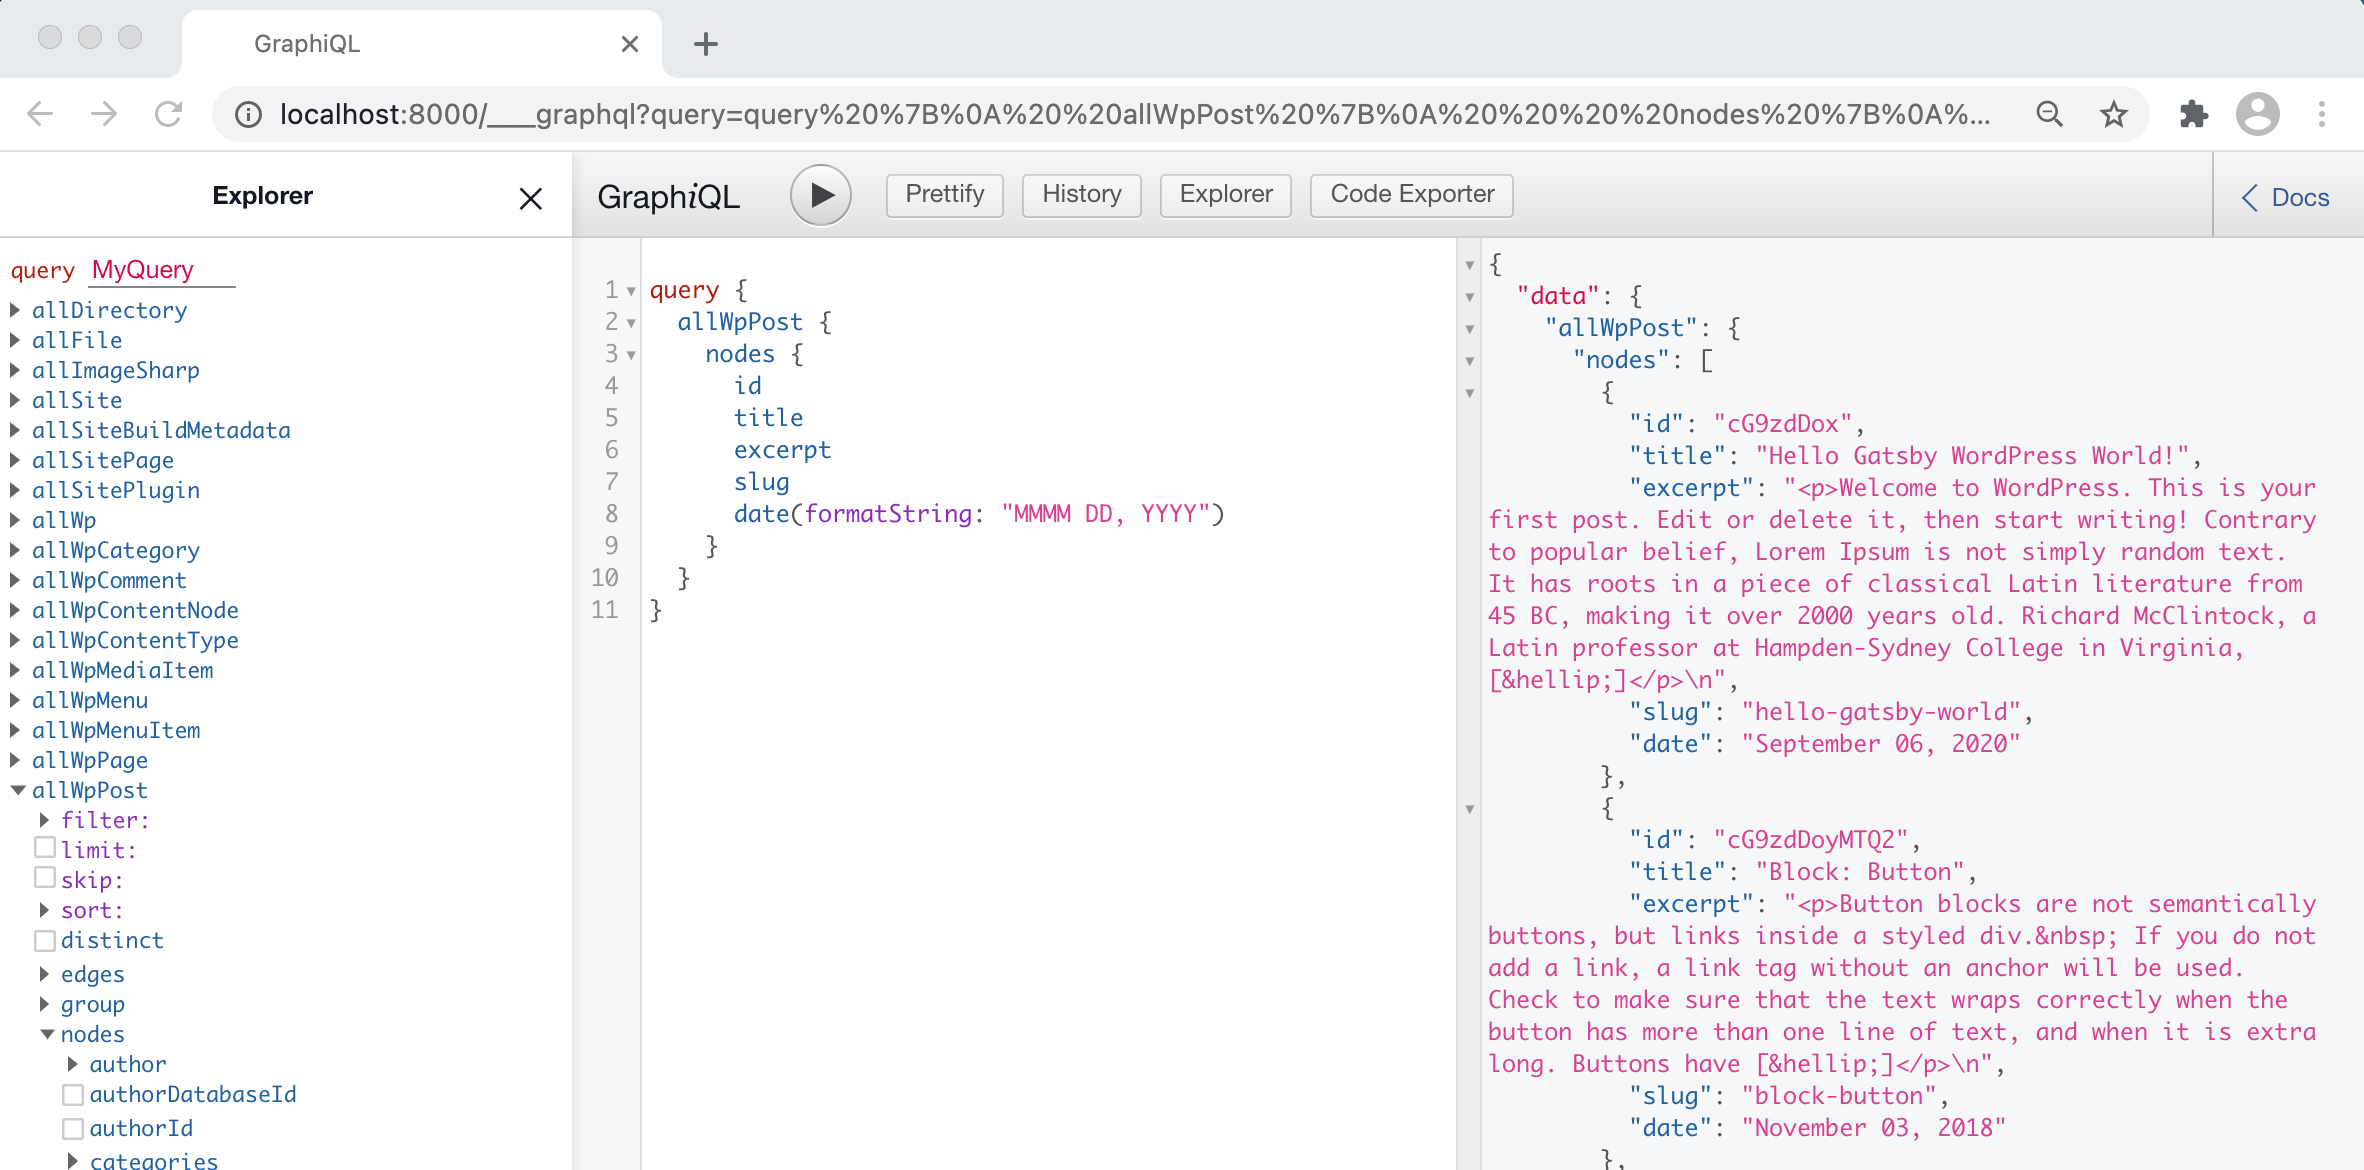Go forward in browser history
This screenshot has width=2364, height=1170.
click(x=104, y=114)
